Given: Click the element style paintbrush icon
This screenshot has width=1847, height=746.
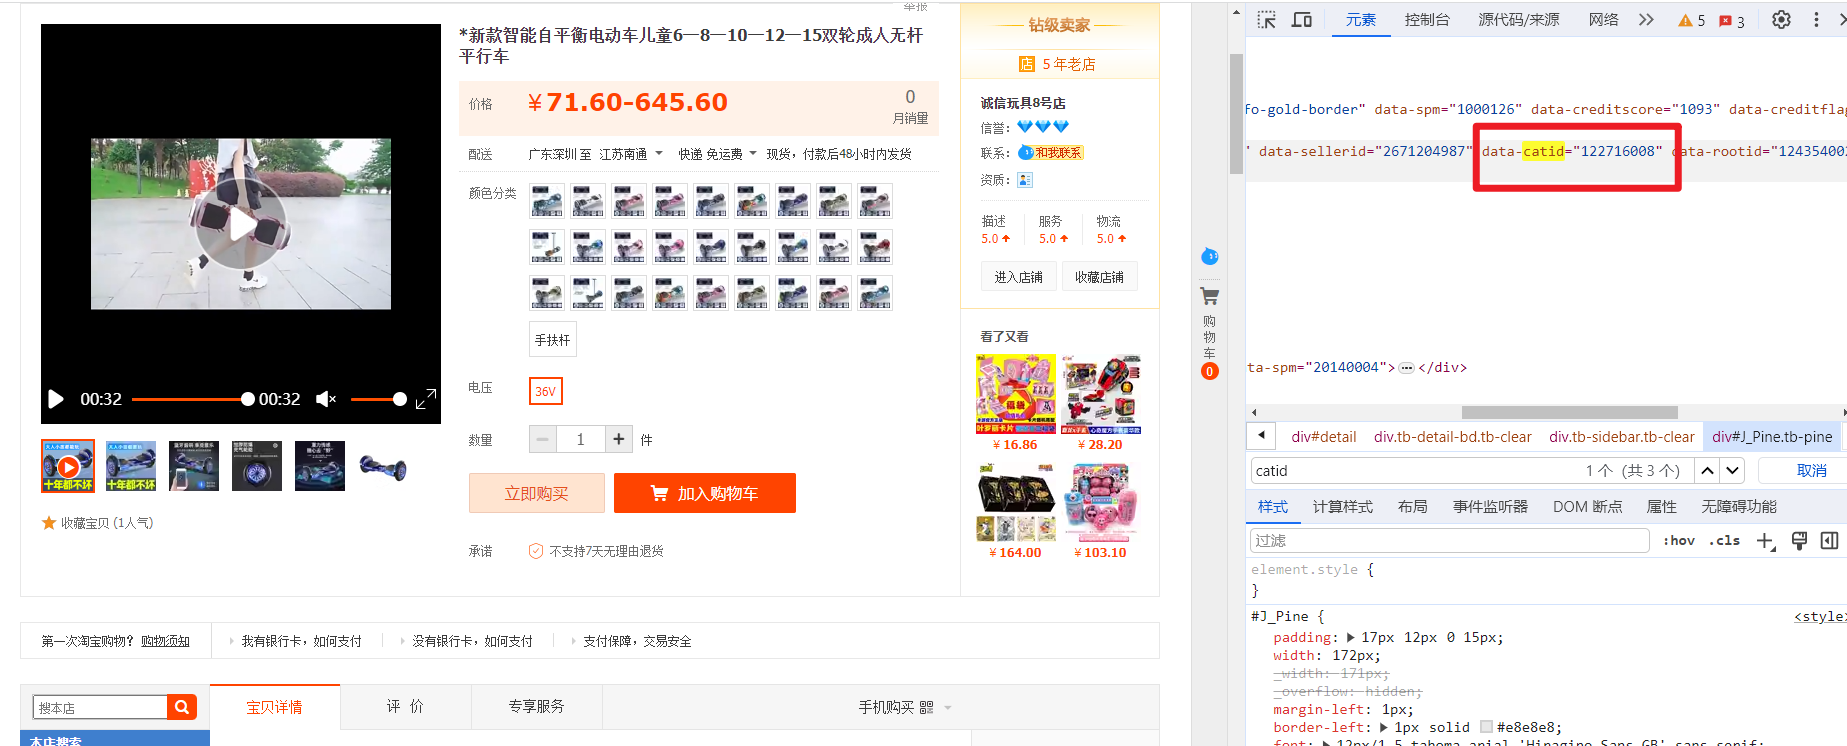Looking at the screenshot, I should point(1799,541).
